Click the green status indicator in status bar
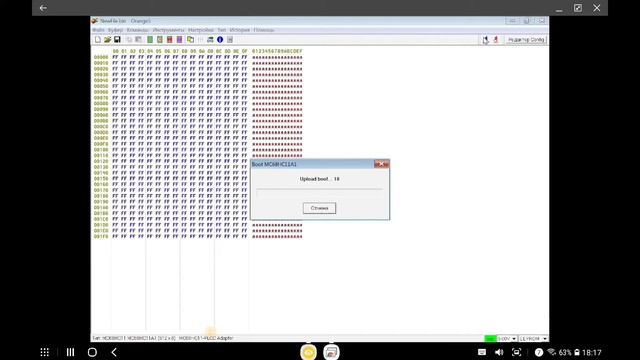This screenshot has height=360, width=640. coord(490,339)
